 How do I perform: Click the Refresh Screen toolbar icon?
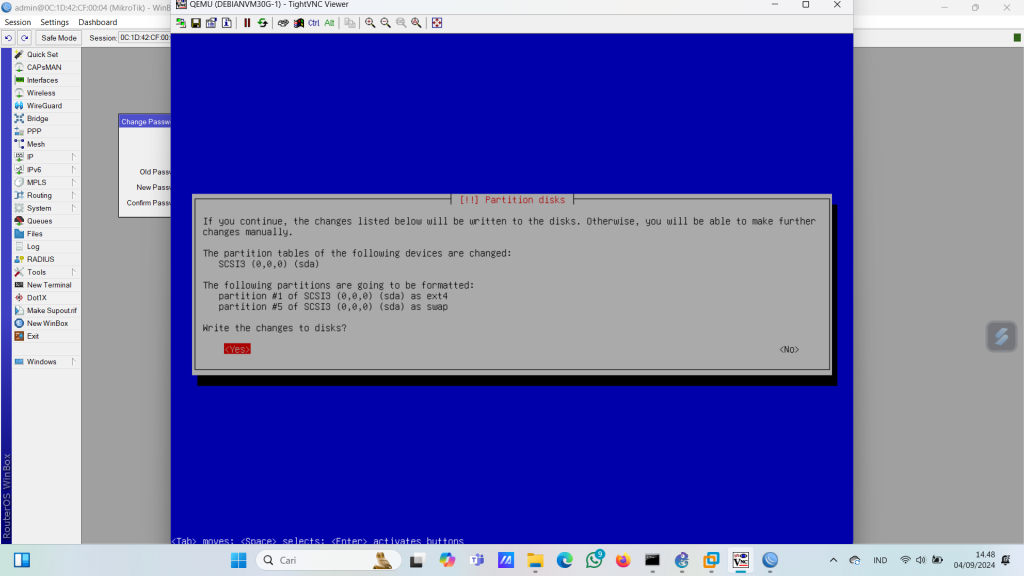[x=262, y=23]
